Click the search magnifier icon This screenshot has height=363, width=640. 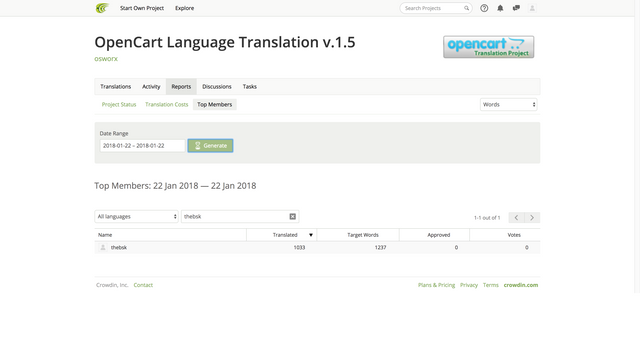466,8
